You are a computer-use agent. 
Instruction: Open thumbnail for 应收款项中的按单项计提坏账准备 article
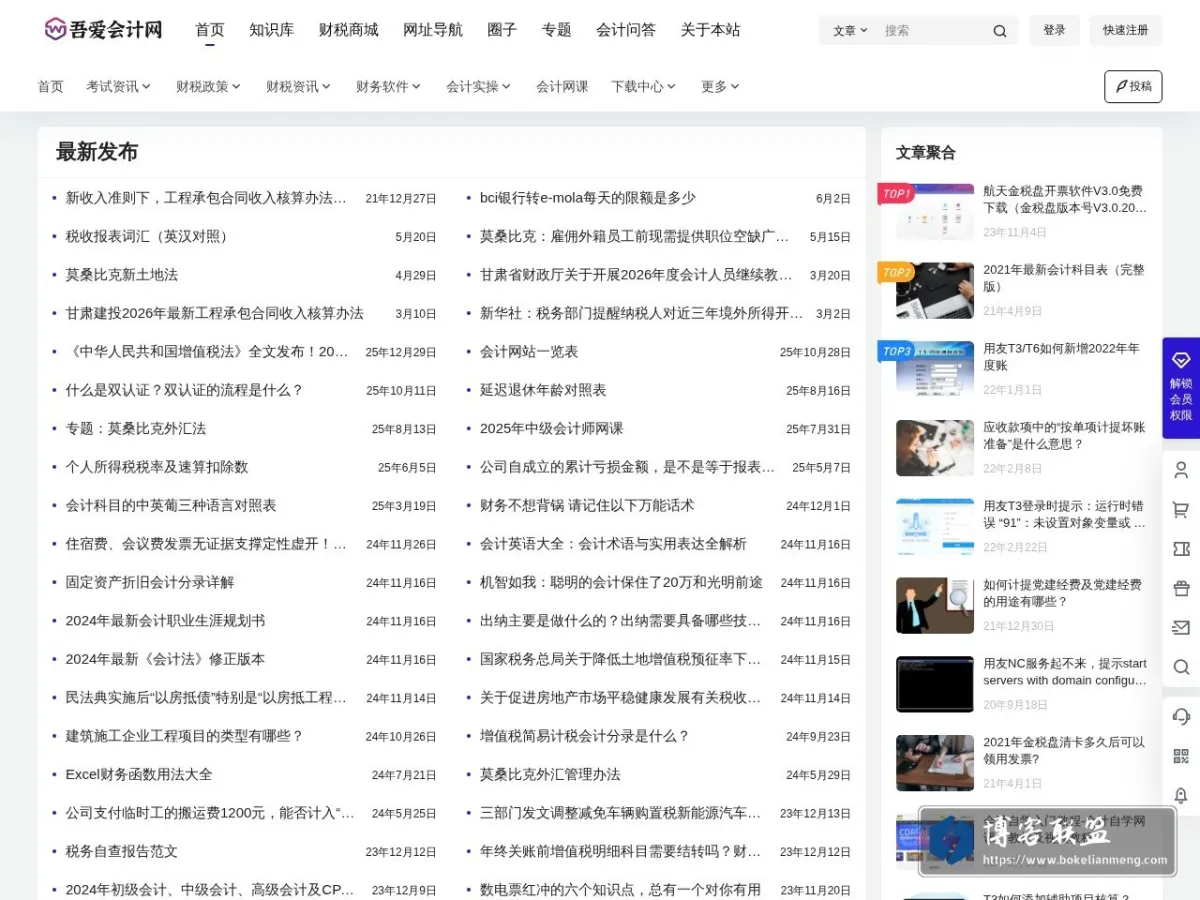tap(935, 448)
